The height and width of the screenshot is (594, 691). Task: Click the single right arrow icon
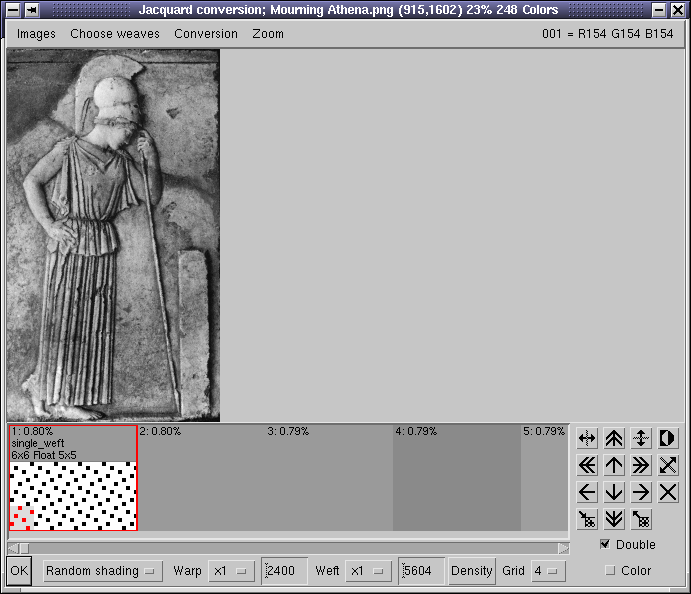pos(641,492)
